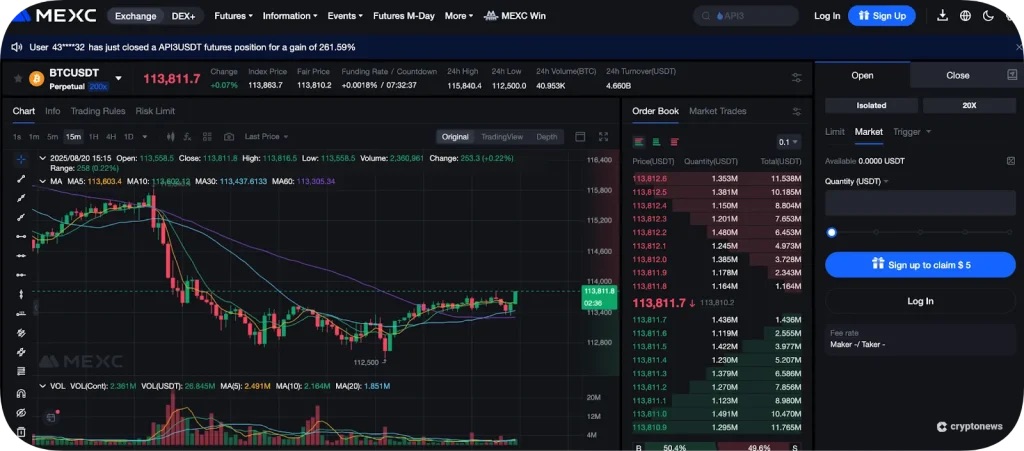Screen dimensions: 1024x451
Task: Open the language globe icon
Action: coord(965,16)
